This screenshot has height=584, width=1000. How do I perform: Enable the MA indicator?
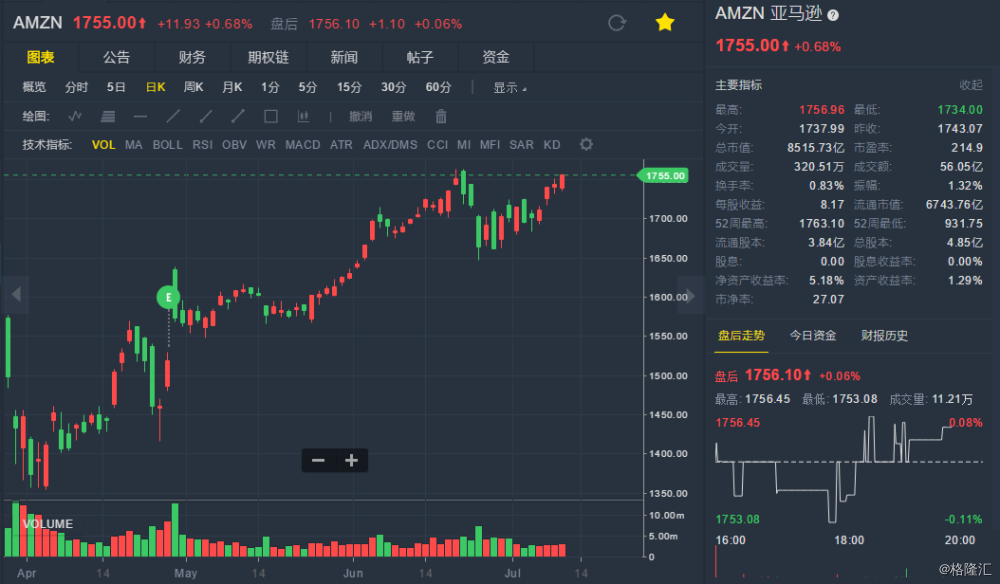pyautogui.click(x=133, y=145)
